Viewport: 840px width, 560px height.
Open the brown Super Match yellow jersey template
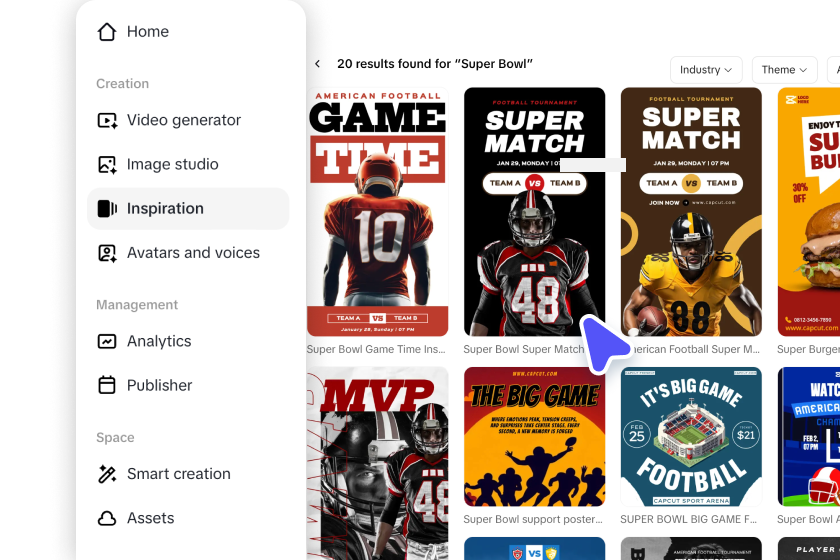(691, 212)
